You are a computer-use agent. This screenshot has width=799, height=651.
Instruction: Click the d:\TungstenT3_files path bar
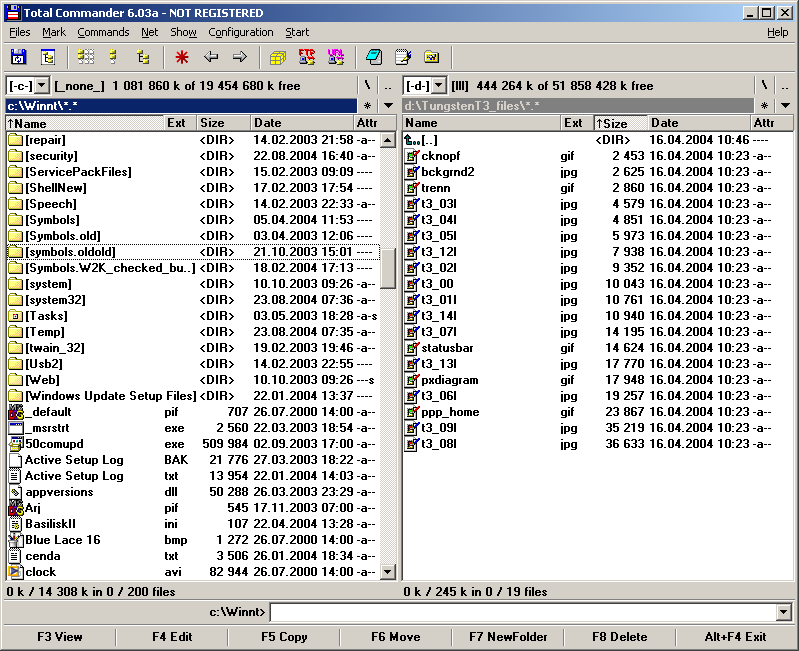tap(578, 105)
